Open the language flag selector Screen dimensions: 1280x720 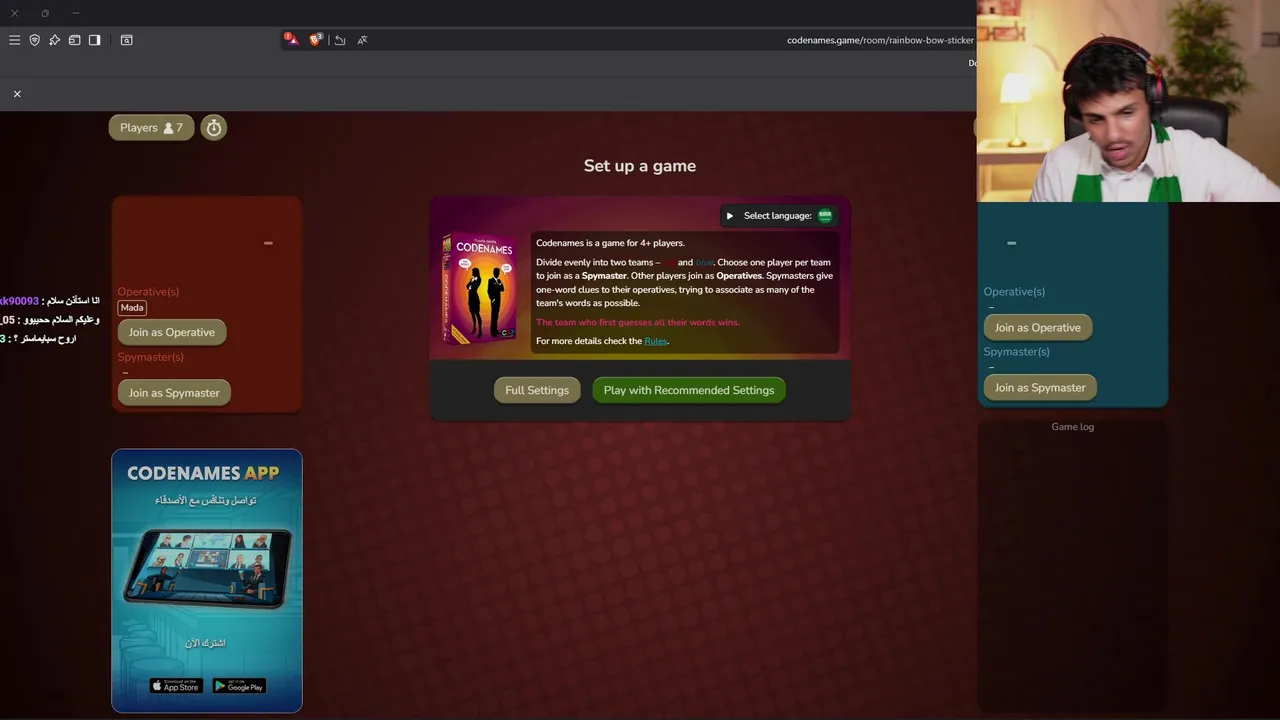tap(825, 215)
